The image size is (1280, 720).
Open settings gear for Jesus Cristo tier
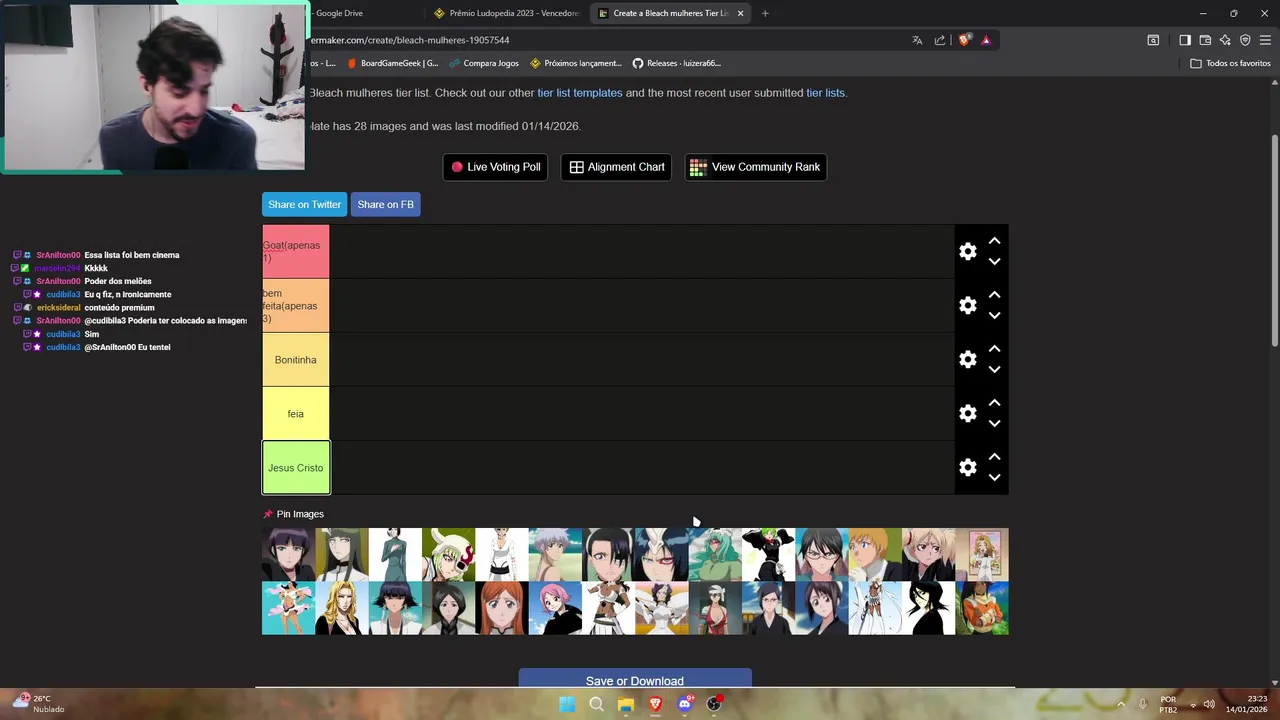[967, 468]
